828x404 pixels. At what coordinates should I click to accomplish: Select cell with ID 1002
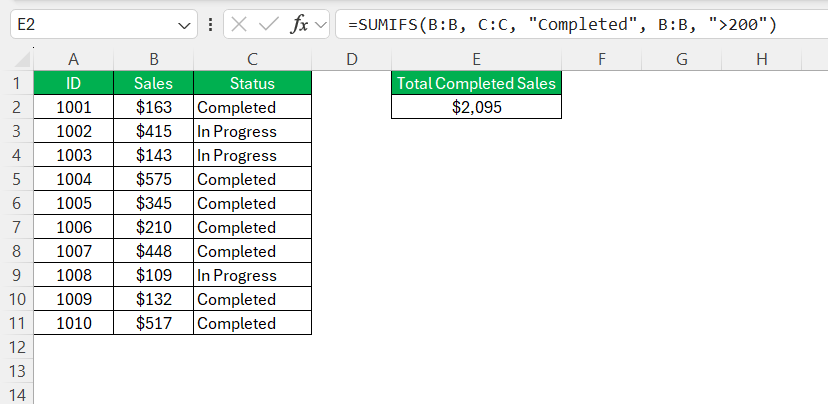pyautogui.click(x=73, y=131)
